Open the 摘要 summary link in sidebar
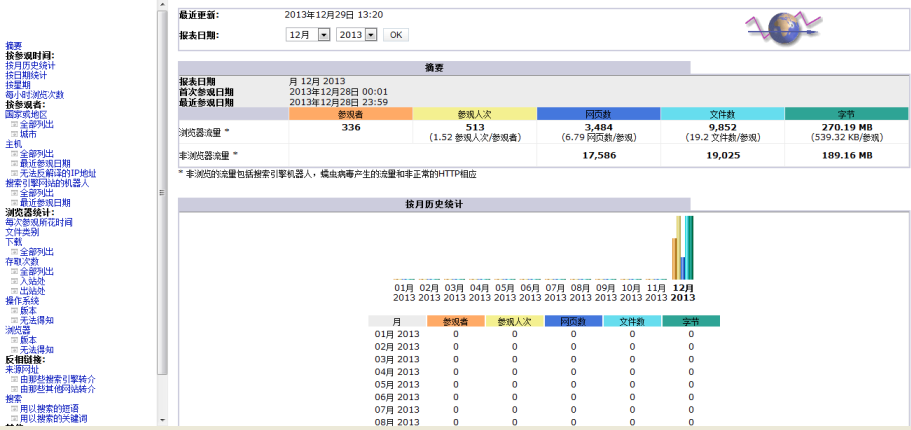The image size is (911, 430). [14, 46]
